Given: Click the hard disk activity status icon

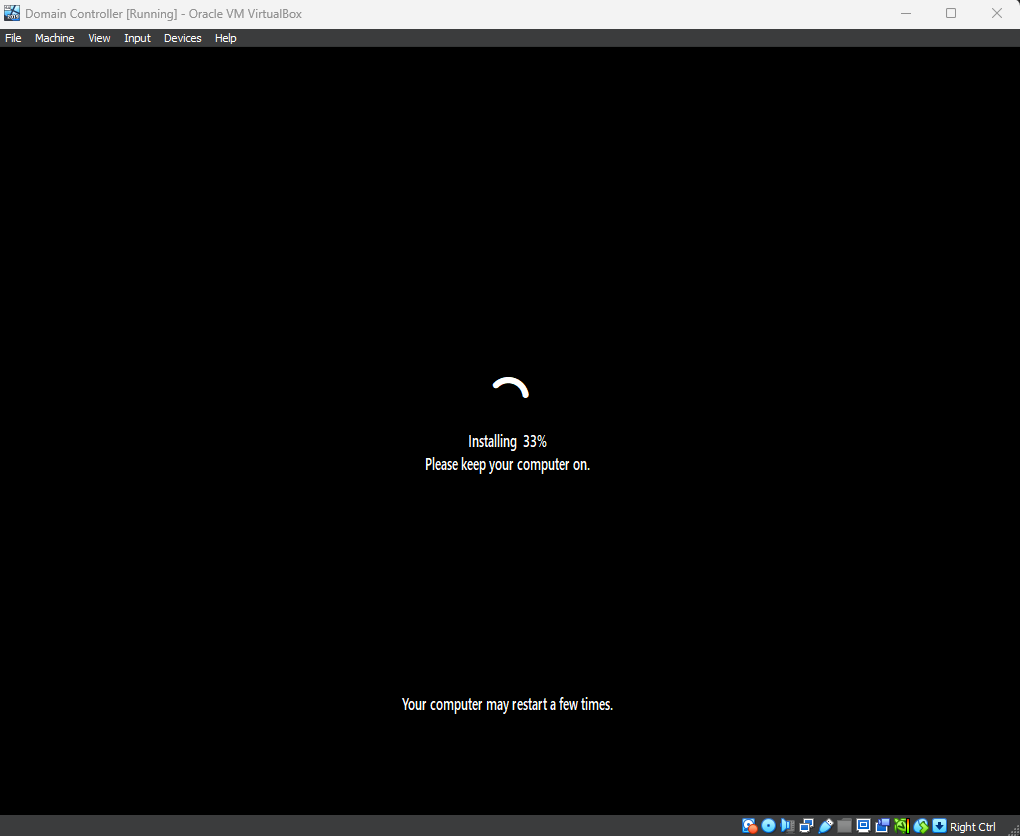Looking at the screenshot, I should click(x=750, y=826).
